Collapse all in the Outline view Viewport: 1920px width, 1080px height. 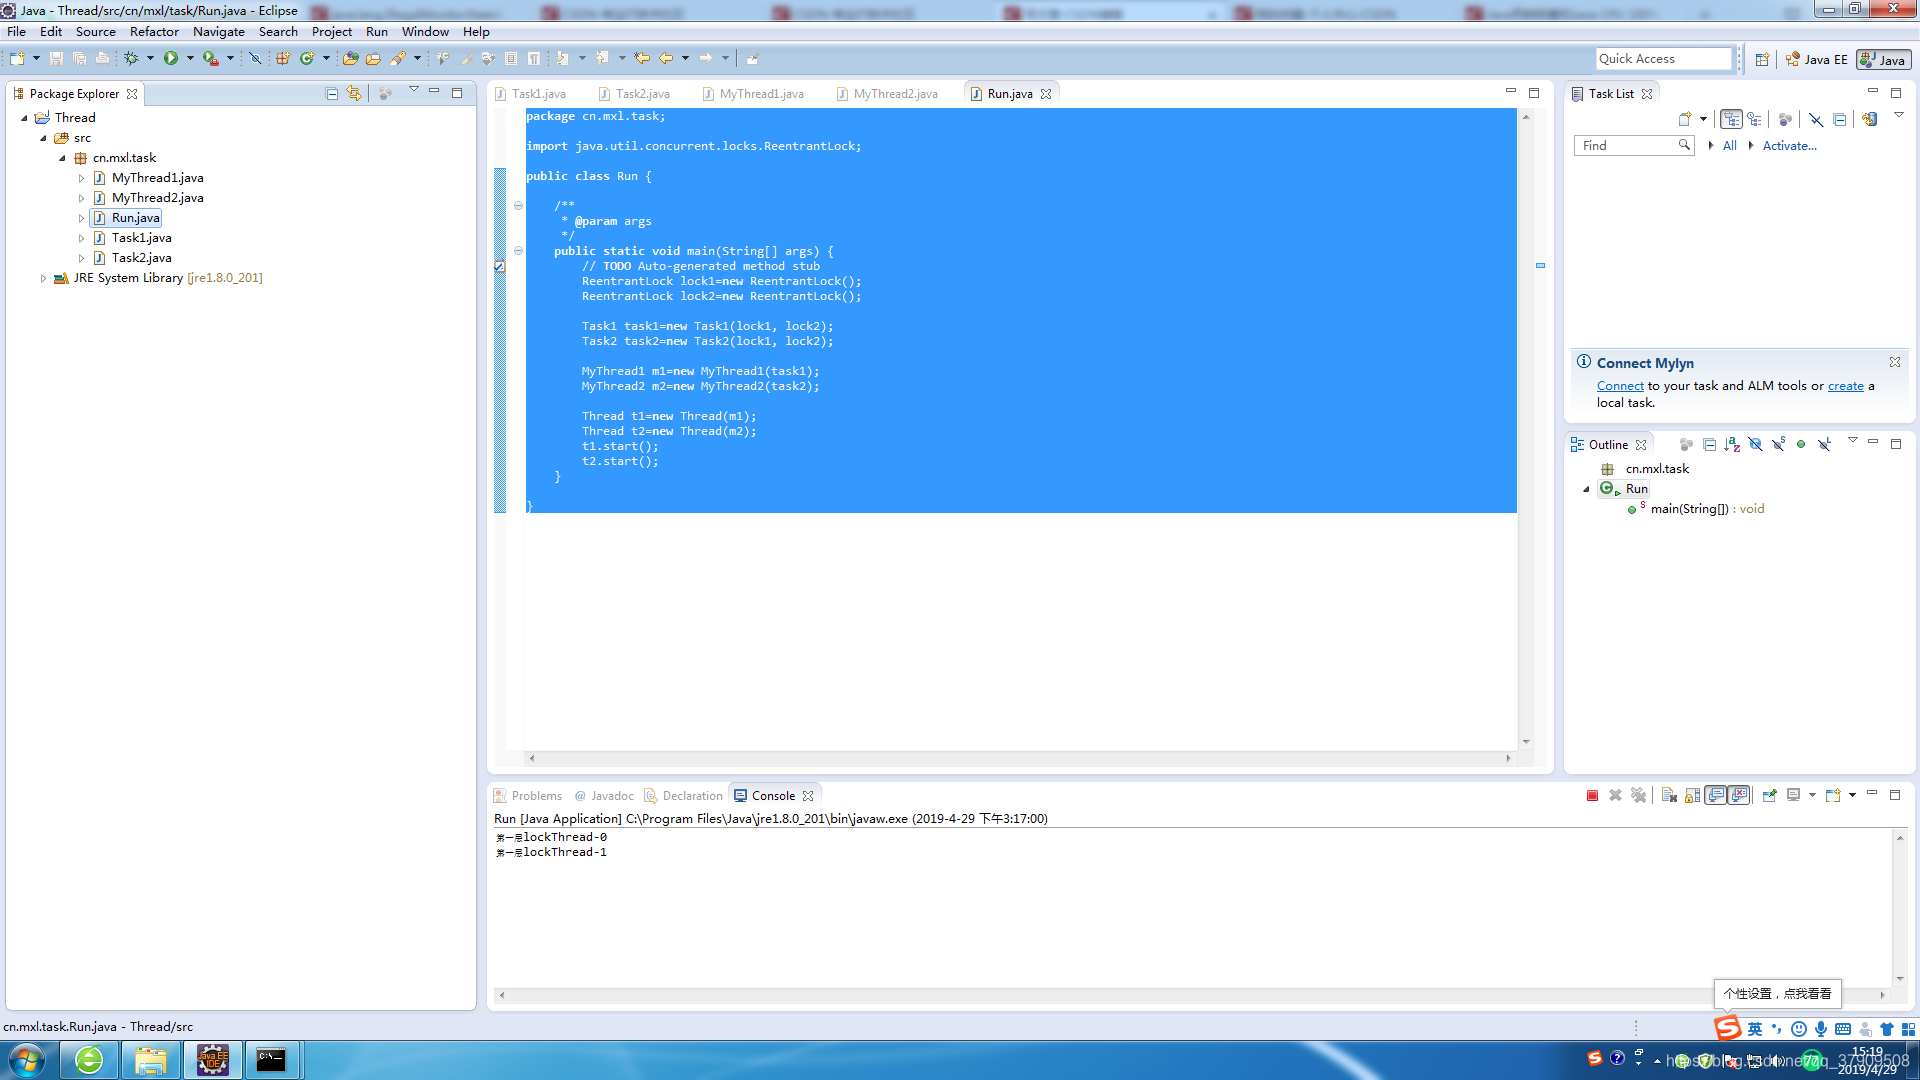[x=1709, y=445]
